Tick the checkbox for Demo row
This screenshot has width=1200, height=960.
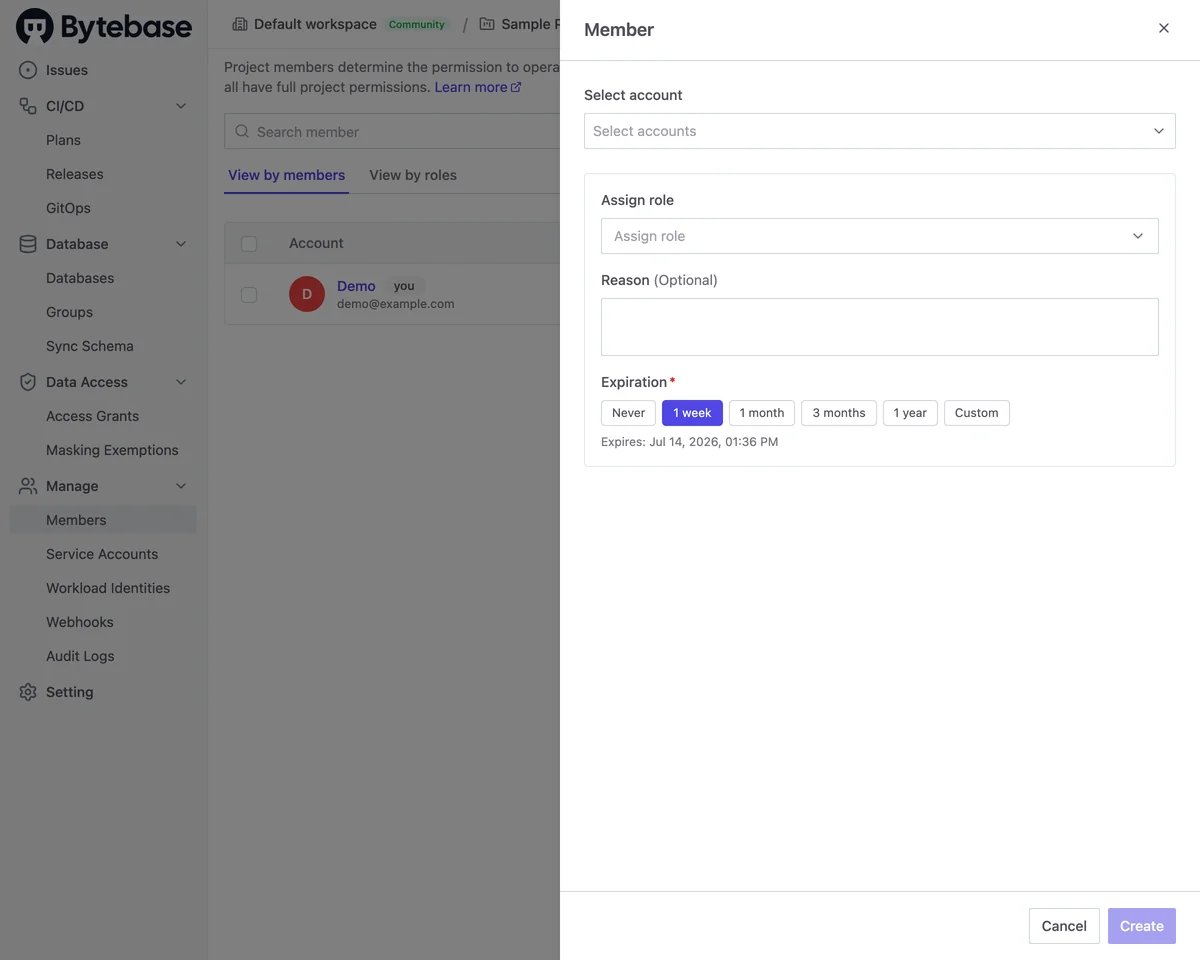click(249, 294)
